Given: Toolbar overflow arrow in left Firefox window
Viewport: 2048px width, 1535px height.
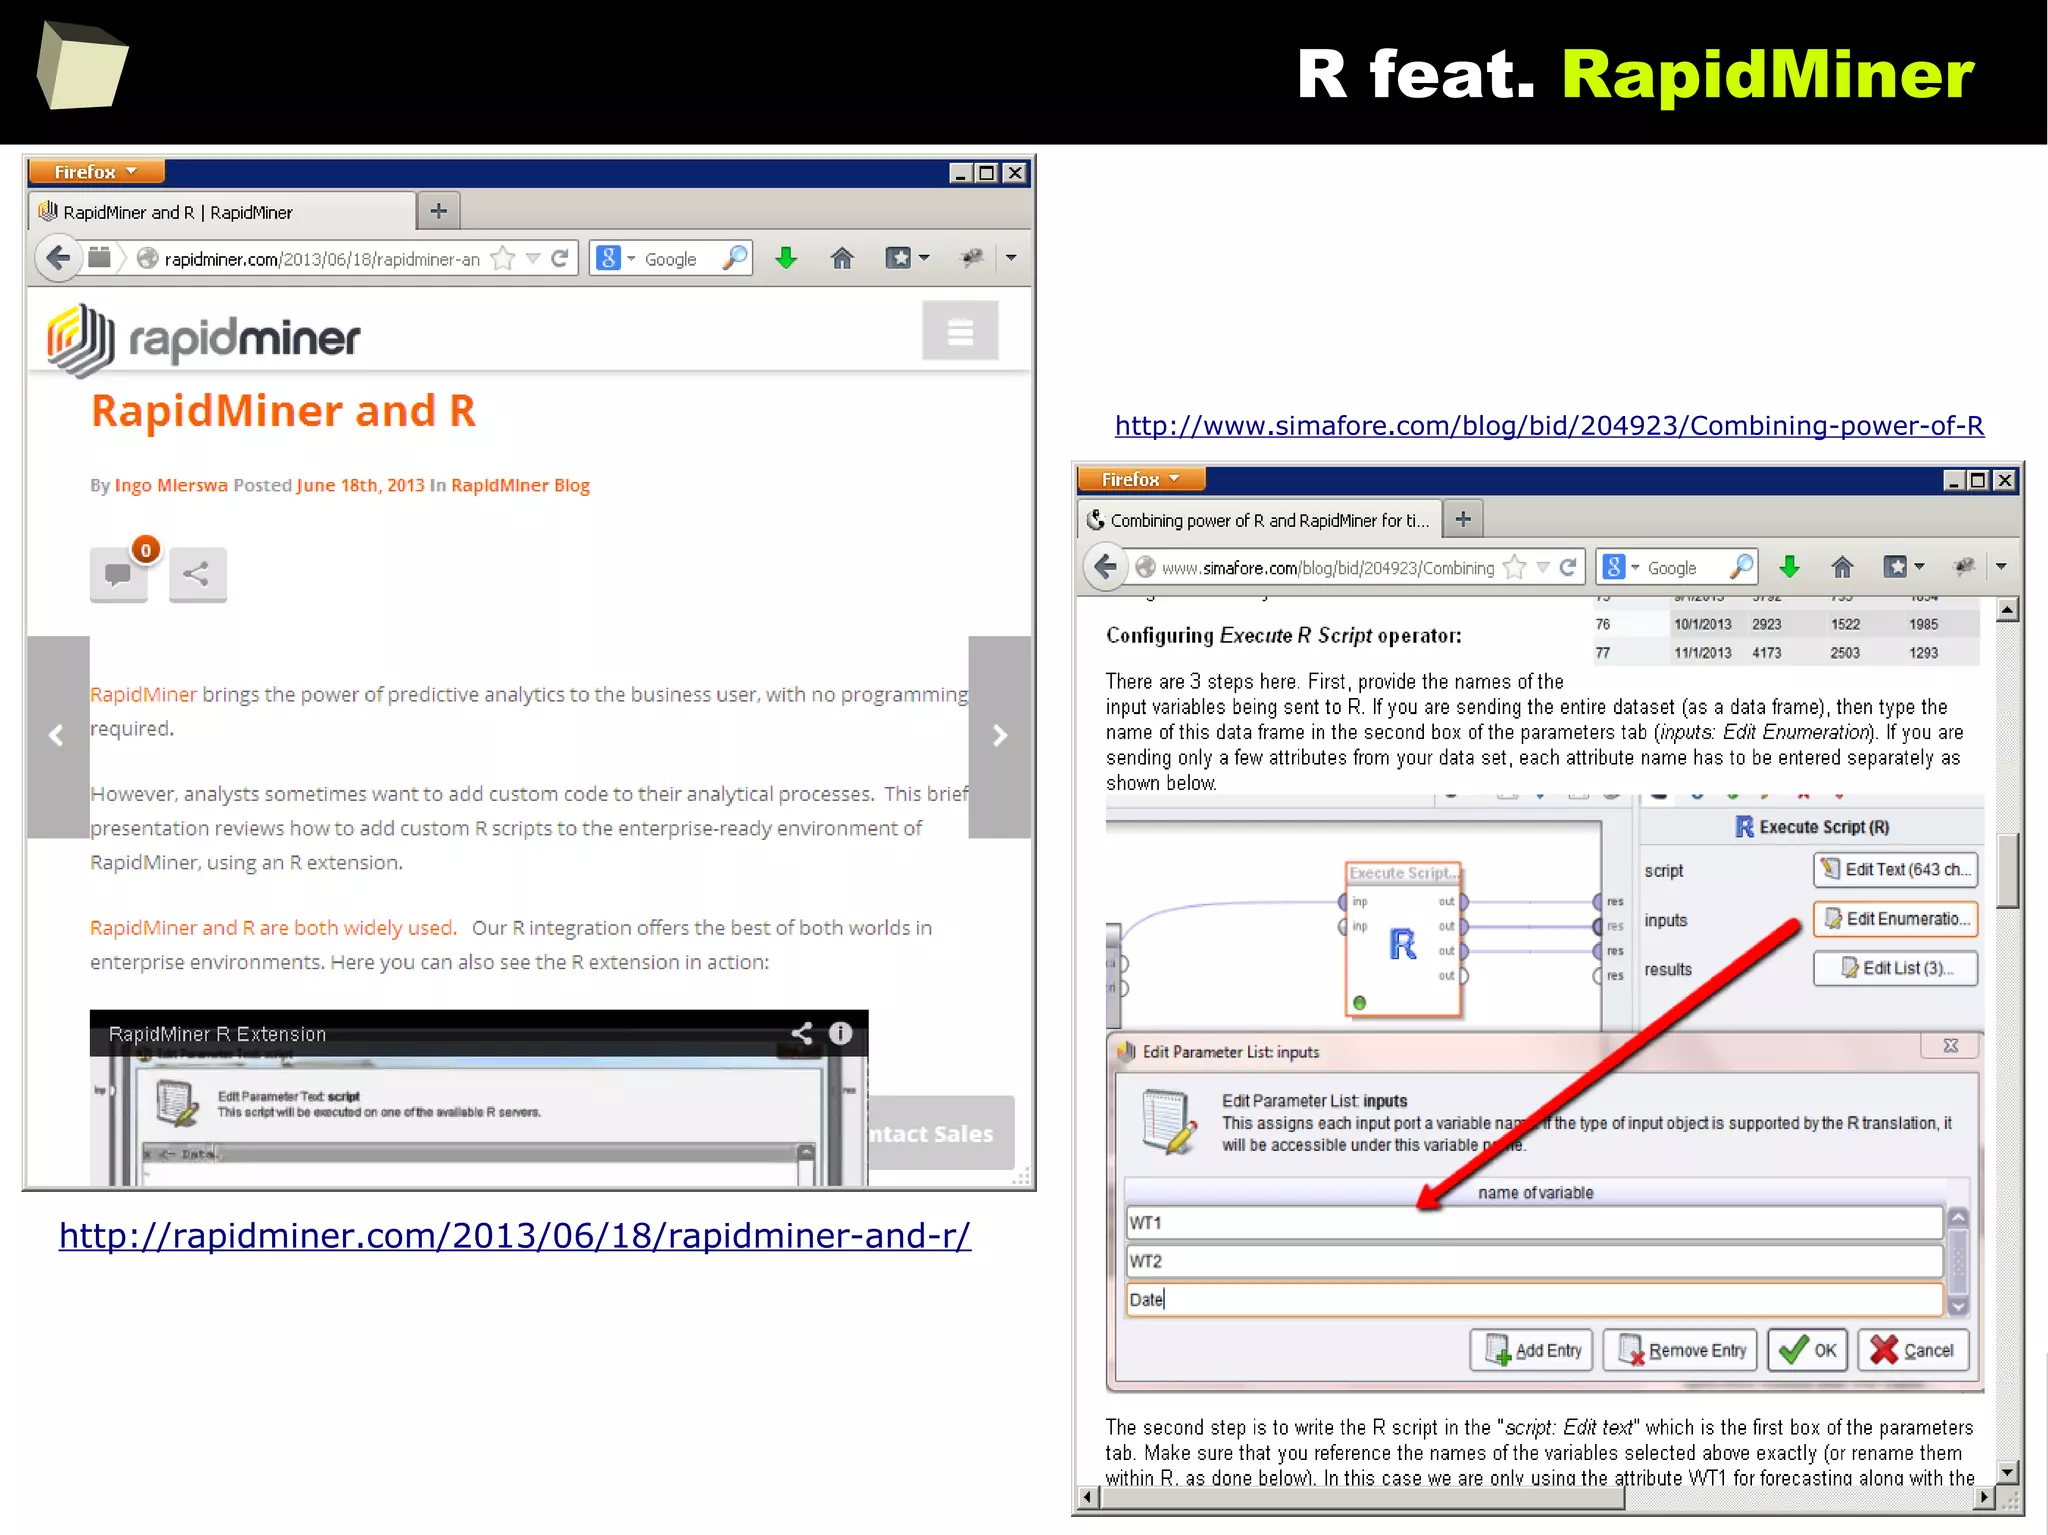Looking at the screenshot, I should coord(1011,258).
